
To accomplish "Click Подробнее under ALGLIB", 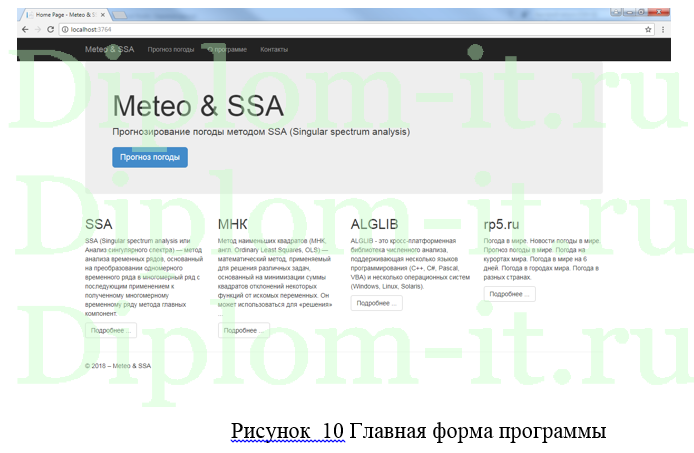I will [376, 303].
